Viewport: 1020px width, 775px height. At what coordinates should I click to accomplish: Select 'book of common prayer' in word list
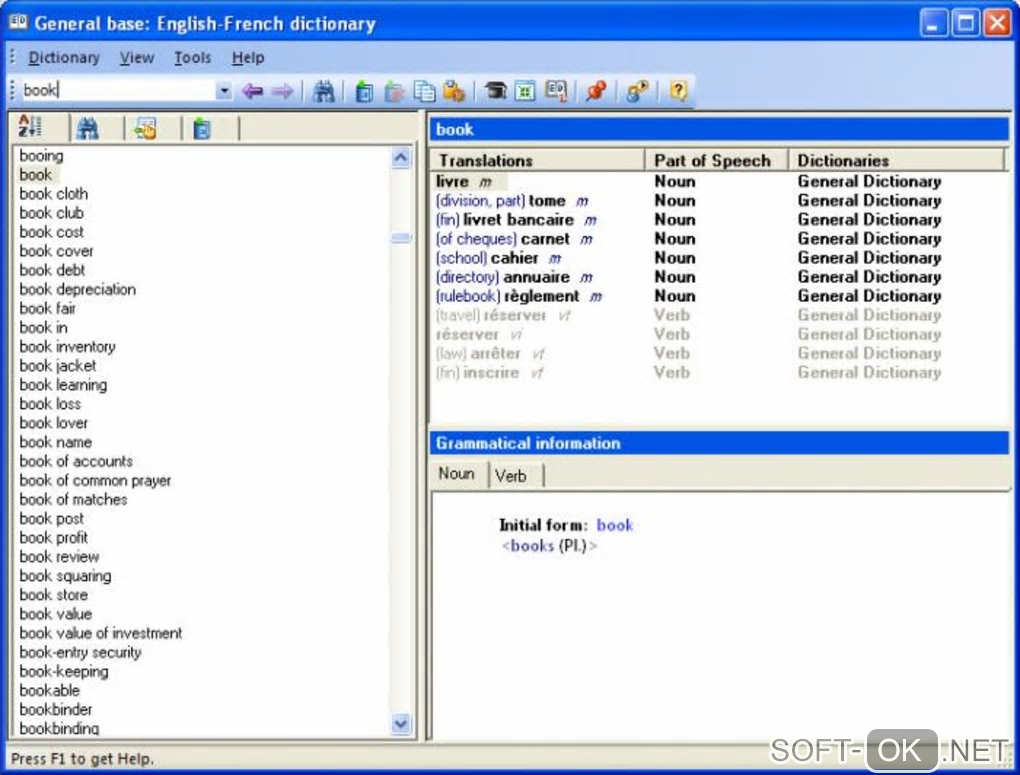click(x=95, y=480)
